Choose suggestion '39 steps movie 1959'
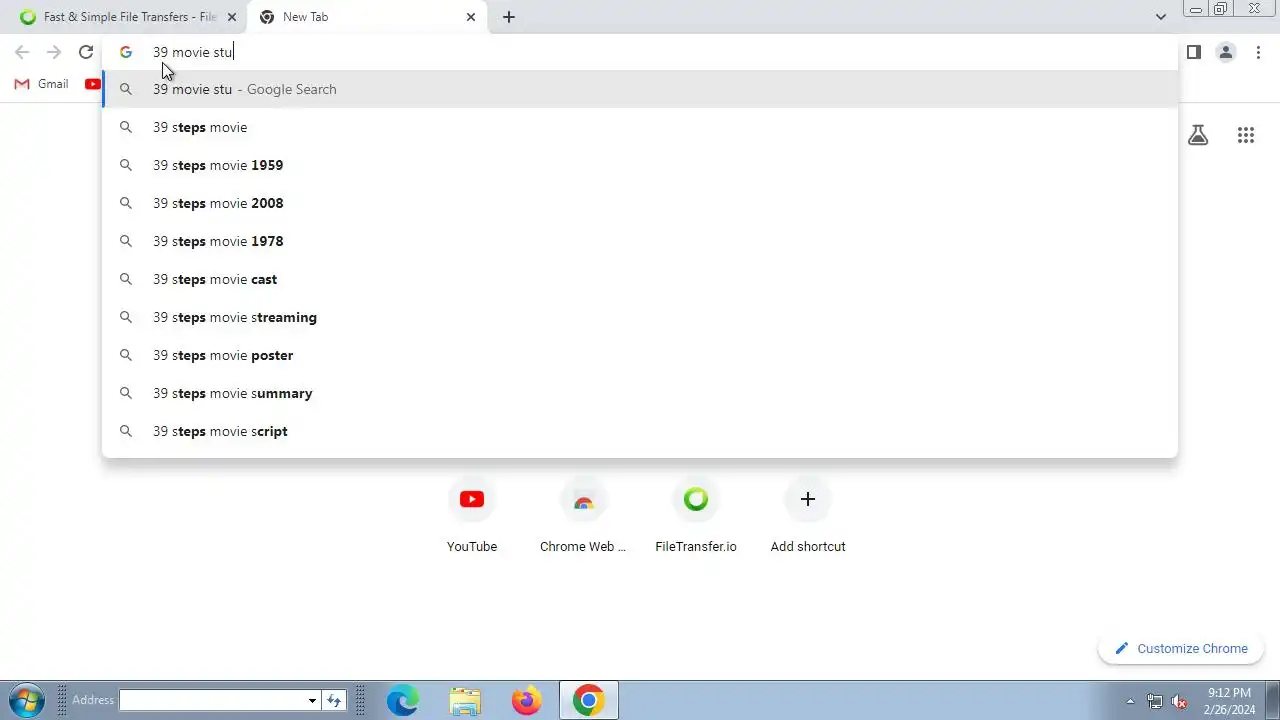 point(640,165)
